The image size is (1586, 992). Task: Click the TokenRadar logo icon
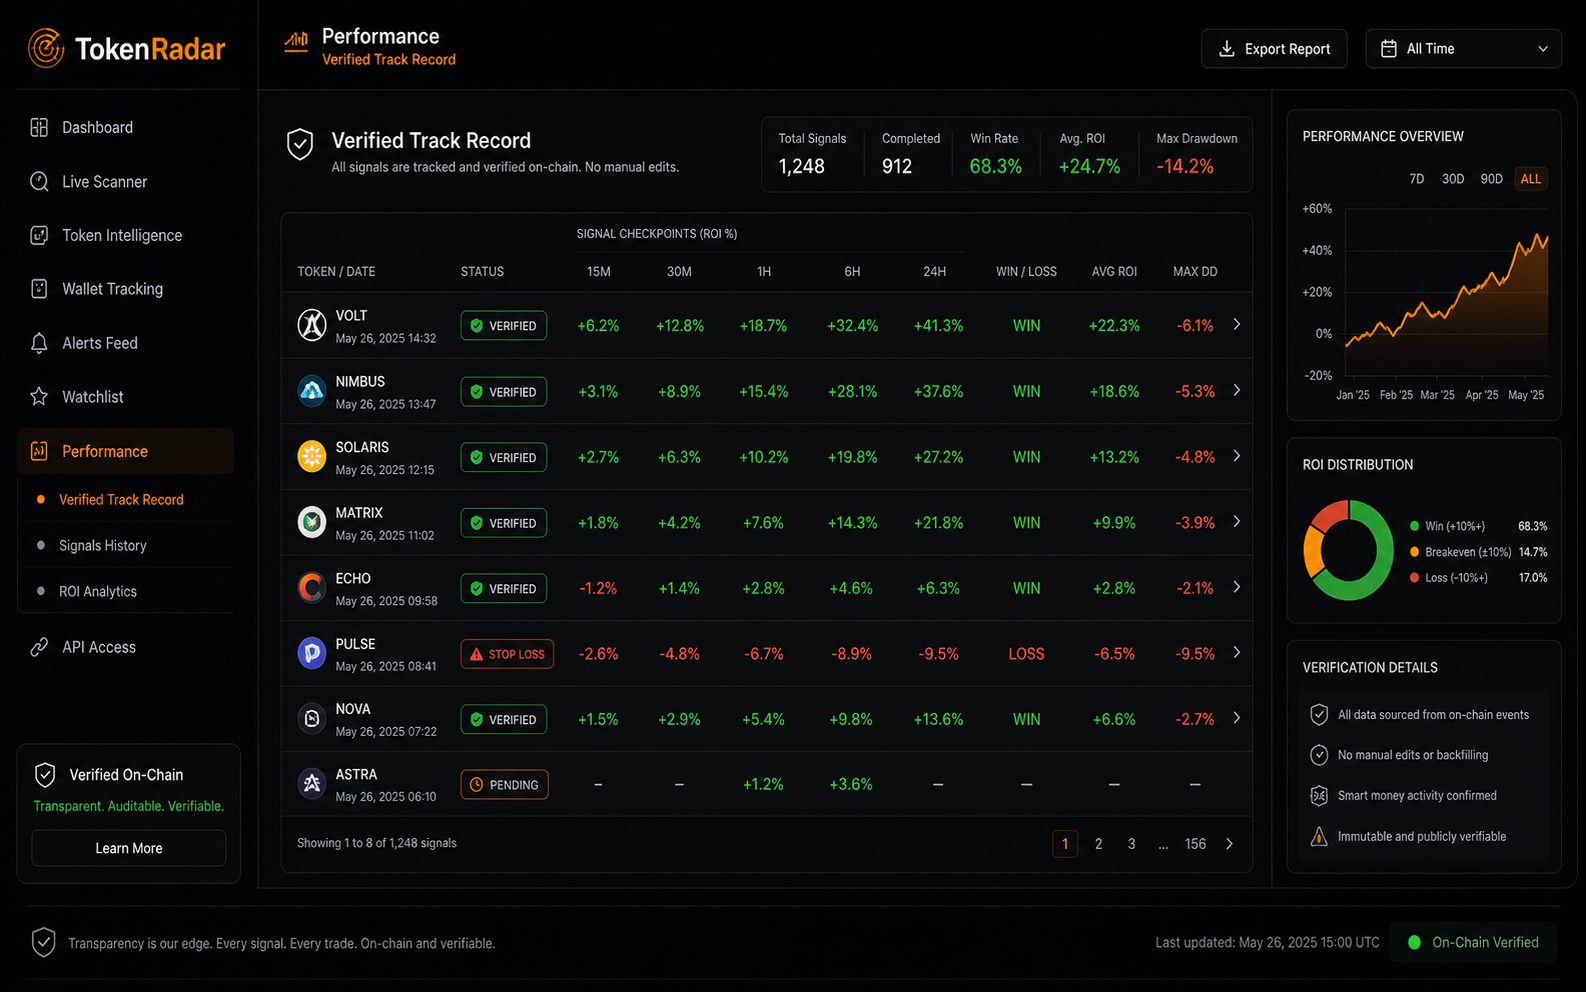click(x=46, y=48)
